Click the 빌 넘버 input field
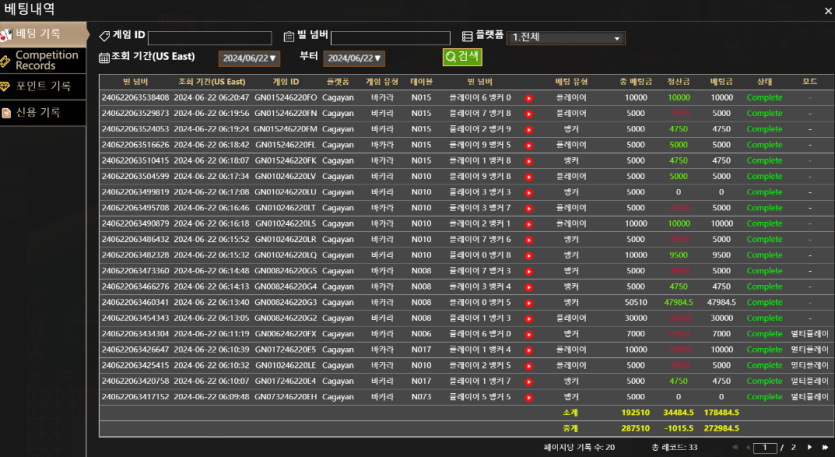Viewport: 835px width, 457px height. pyautogui.click(x=390, y=38)
